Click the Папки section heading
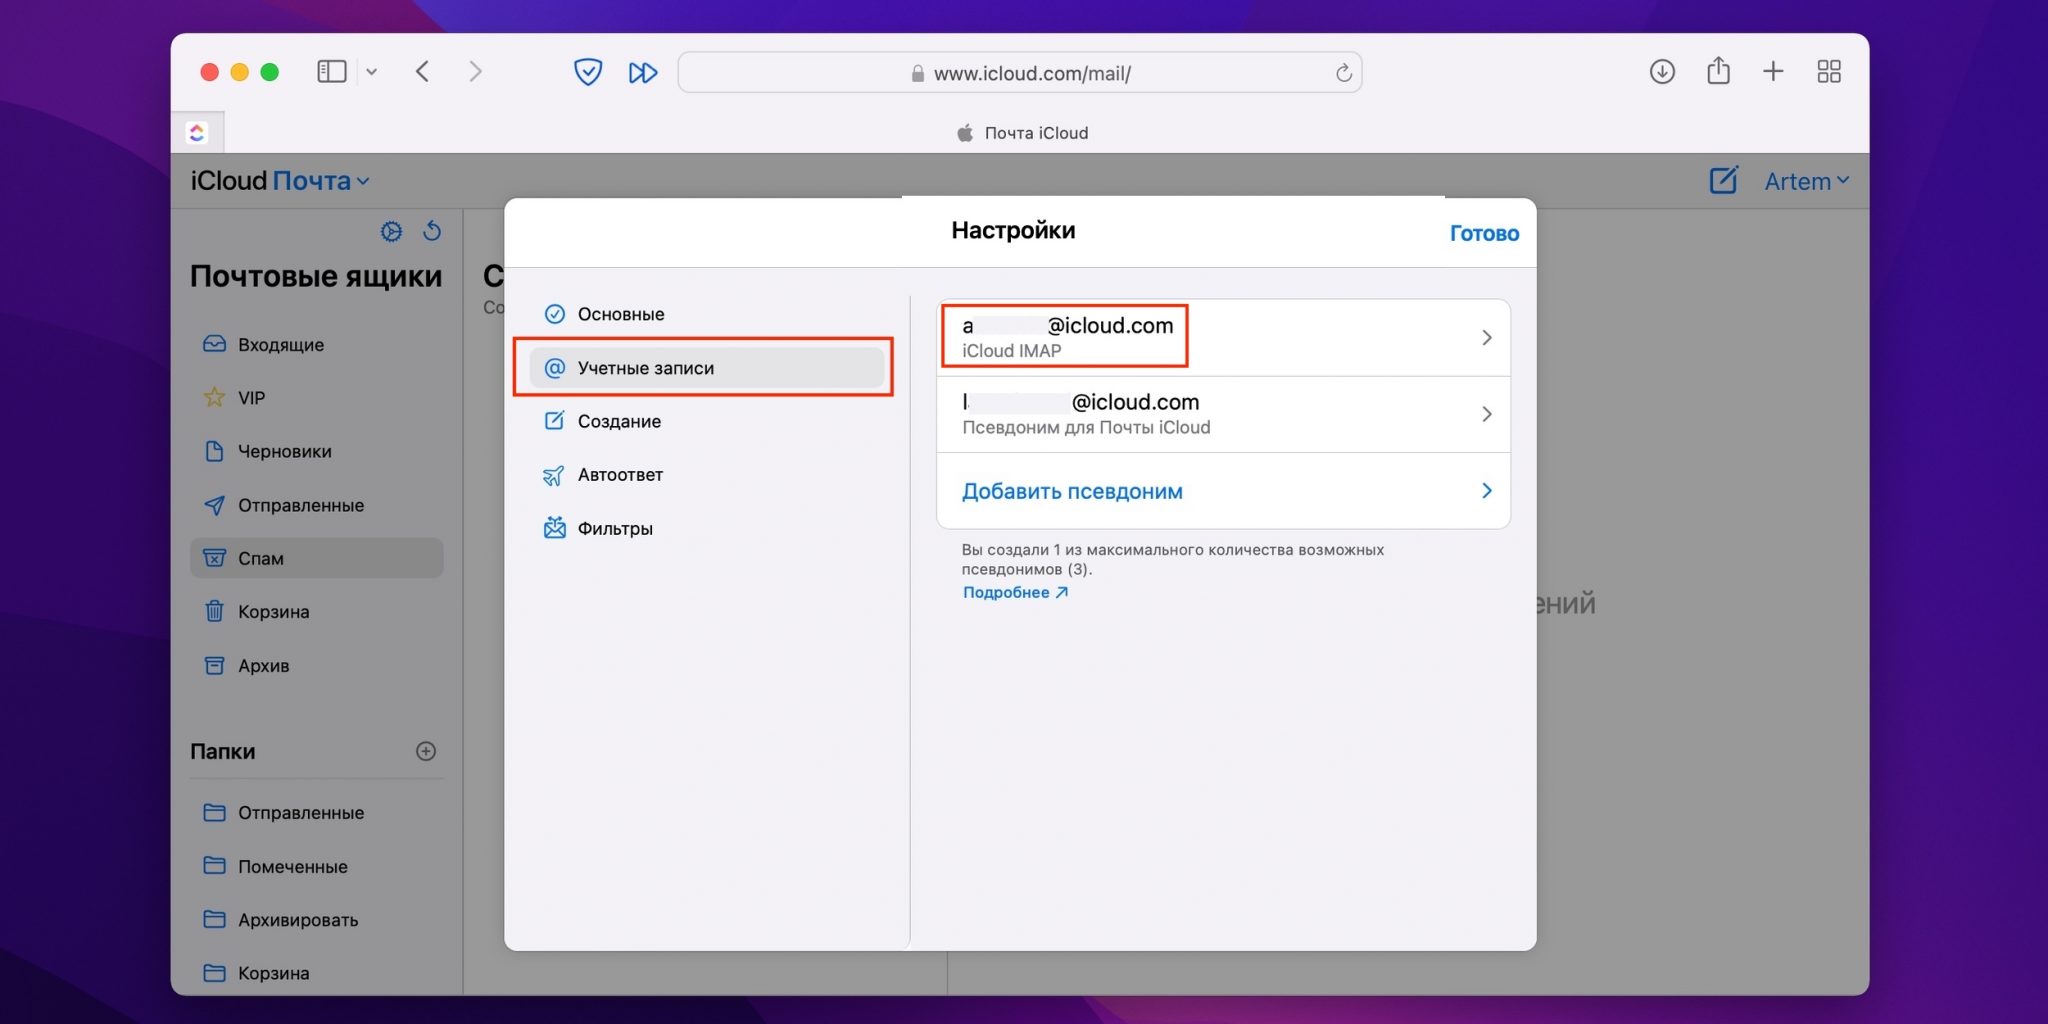This screenshot has width=2048, height=1024. click(x=223, y=751)
